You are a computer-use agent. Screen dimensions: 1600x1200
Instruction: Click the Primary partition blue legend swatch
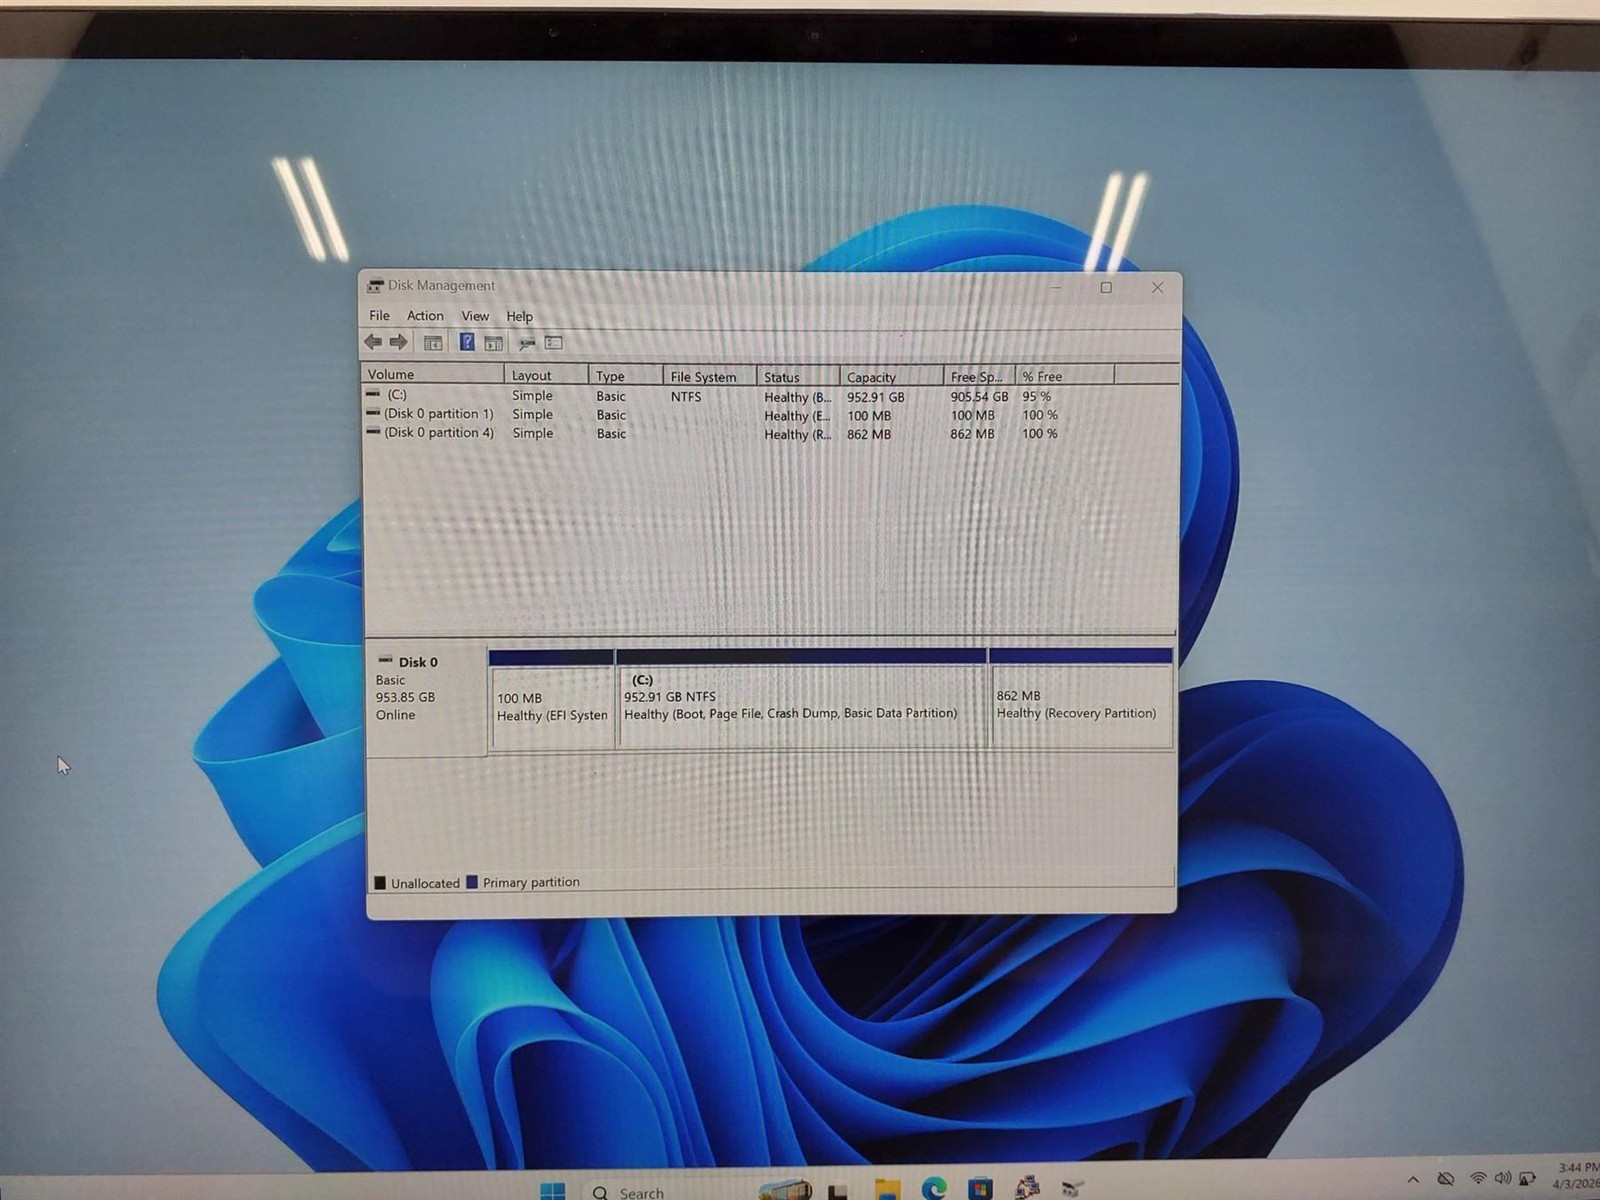[472, 883]
